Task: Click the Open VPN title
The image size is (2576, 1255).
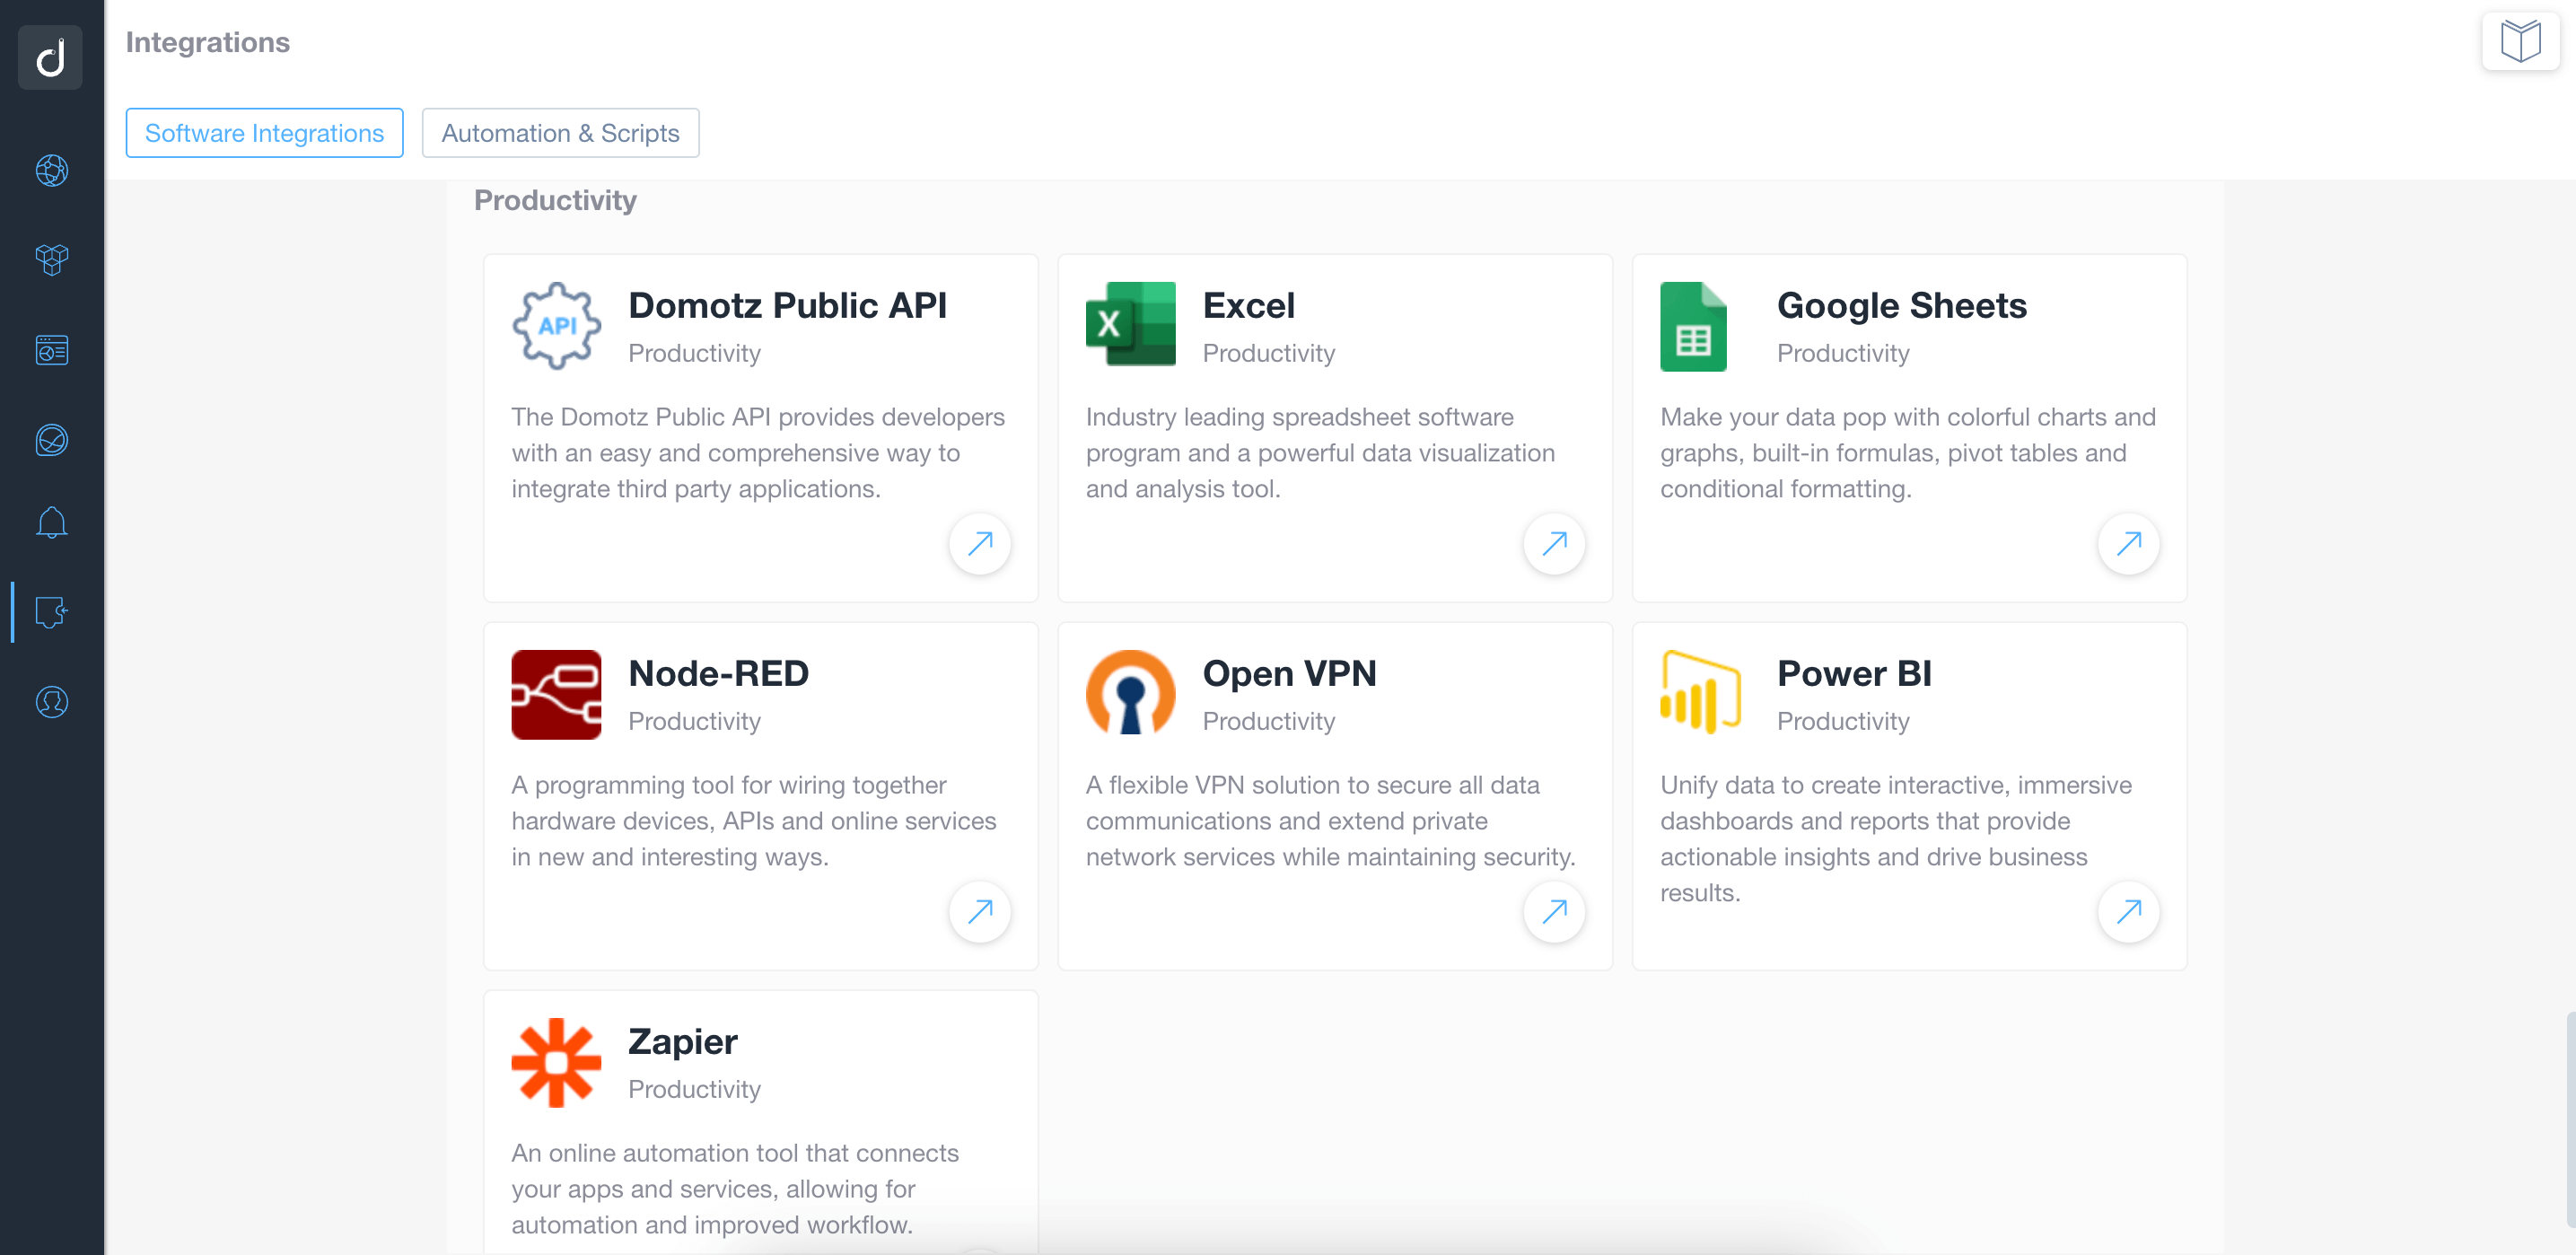Action: (1289, 674)
